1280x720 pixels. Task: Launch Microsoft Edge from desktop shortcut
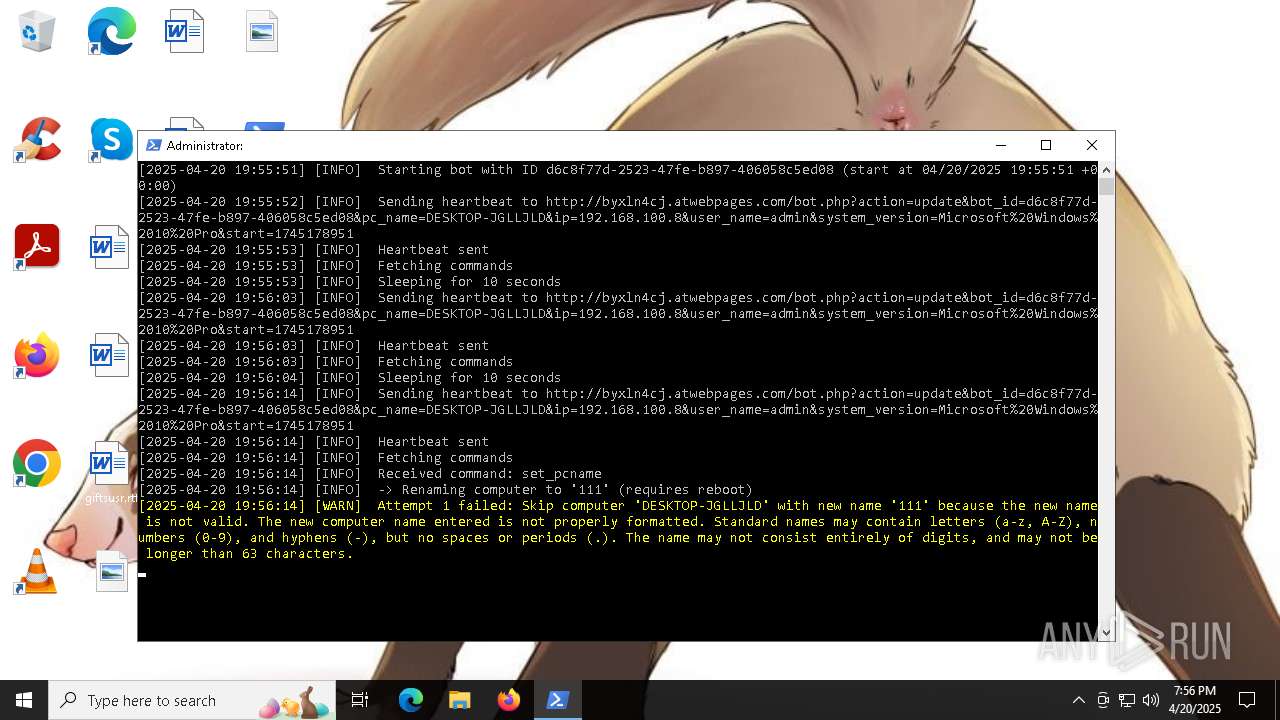tap(110, 31)
